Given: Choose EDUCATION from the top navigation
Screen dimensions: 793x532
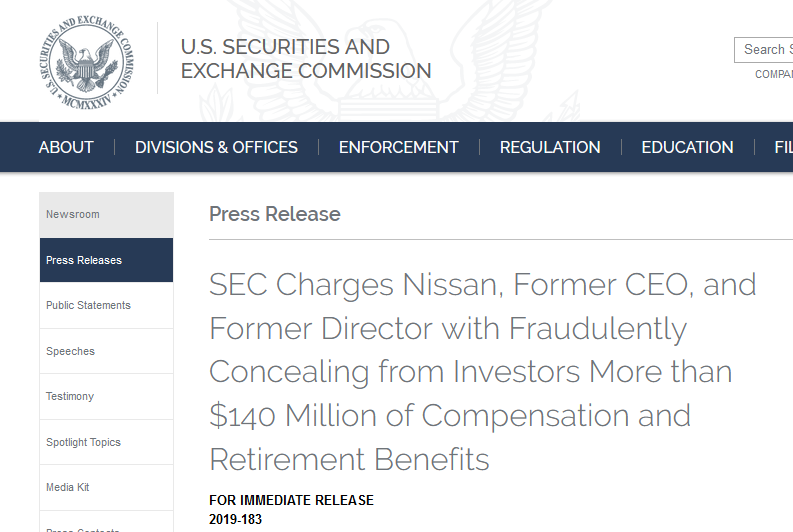Looking at the screenshot, I should 687,147.
